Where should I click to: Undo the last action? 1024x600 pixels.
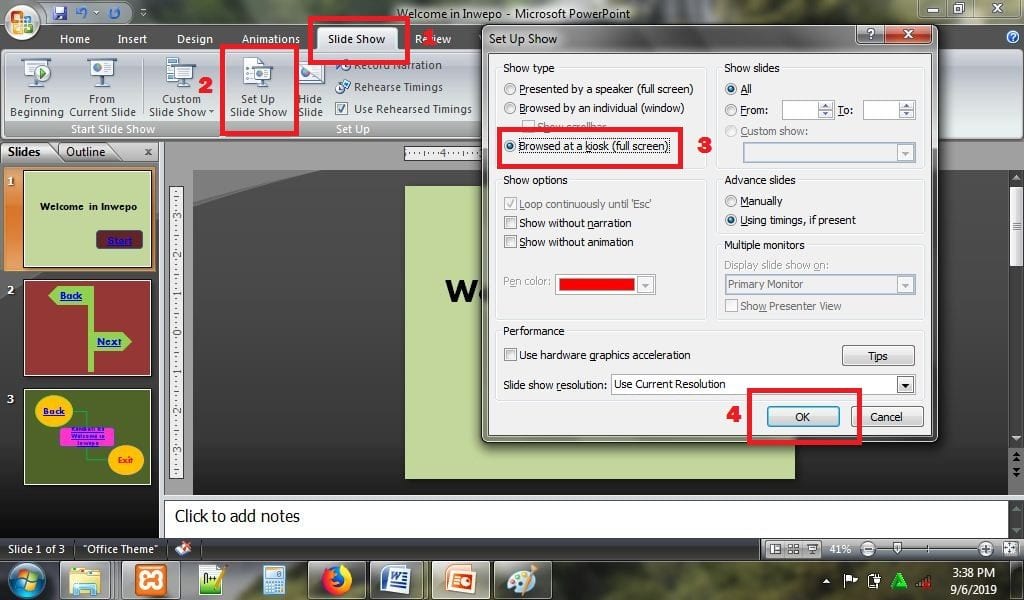(82, 12)
